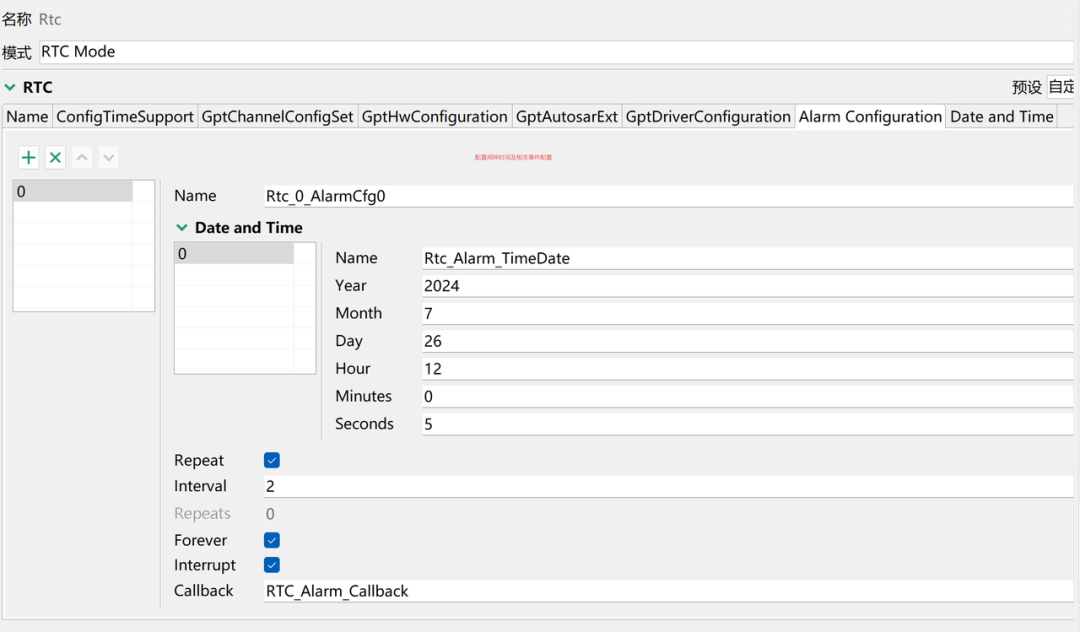Click the Interval value field
Viewport: 1080px width, 632px height.
665,487
